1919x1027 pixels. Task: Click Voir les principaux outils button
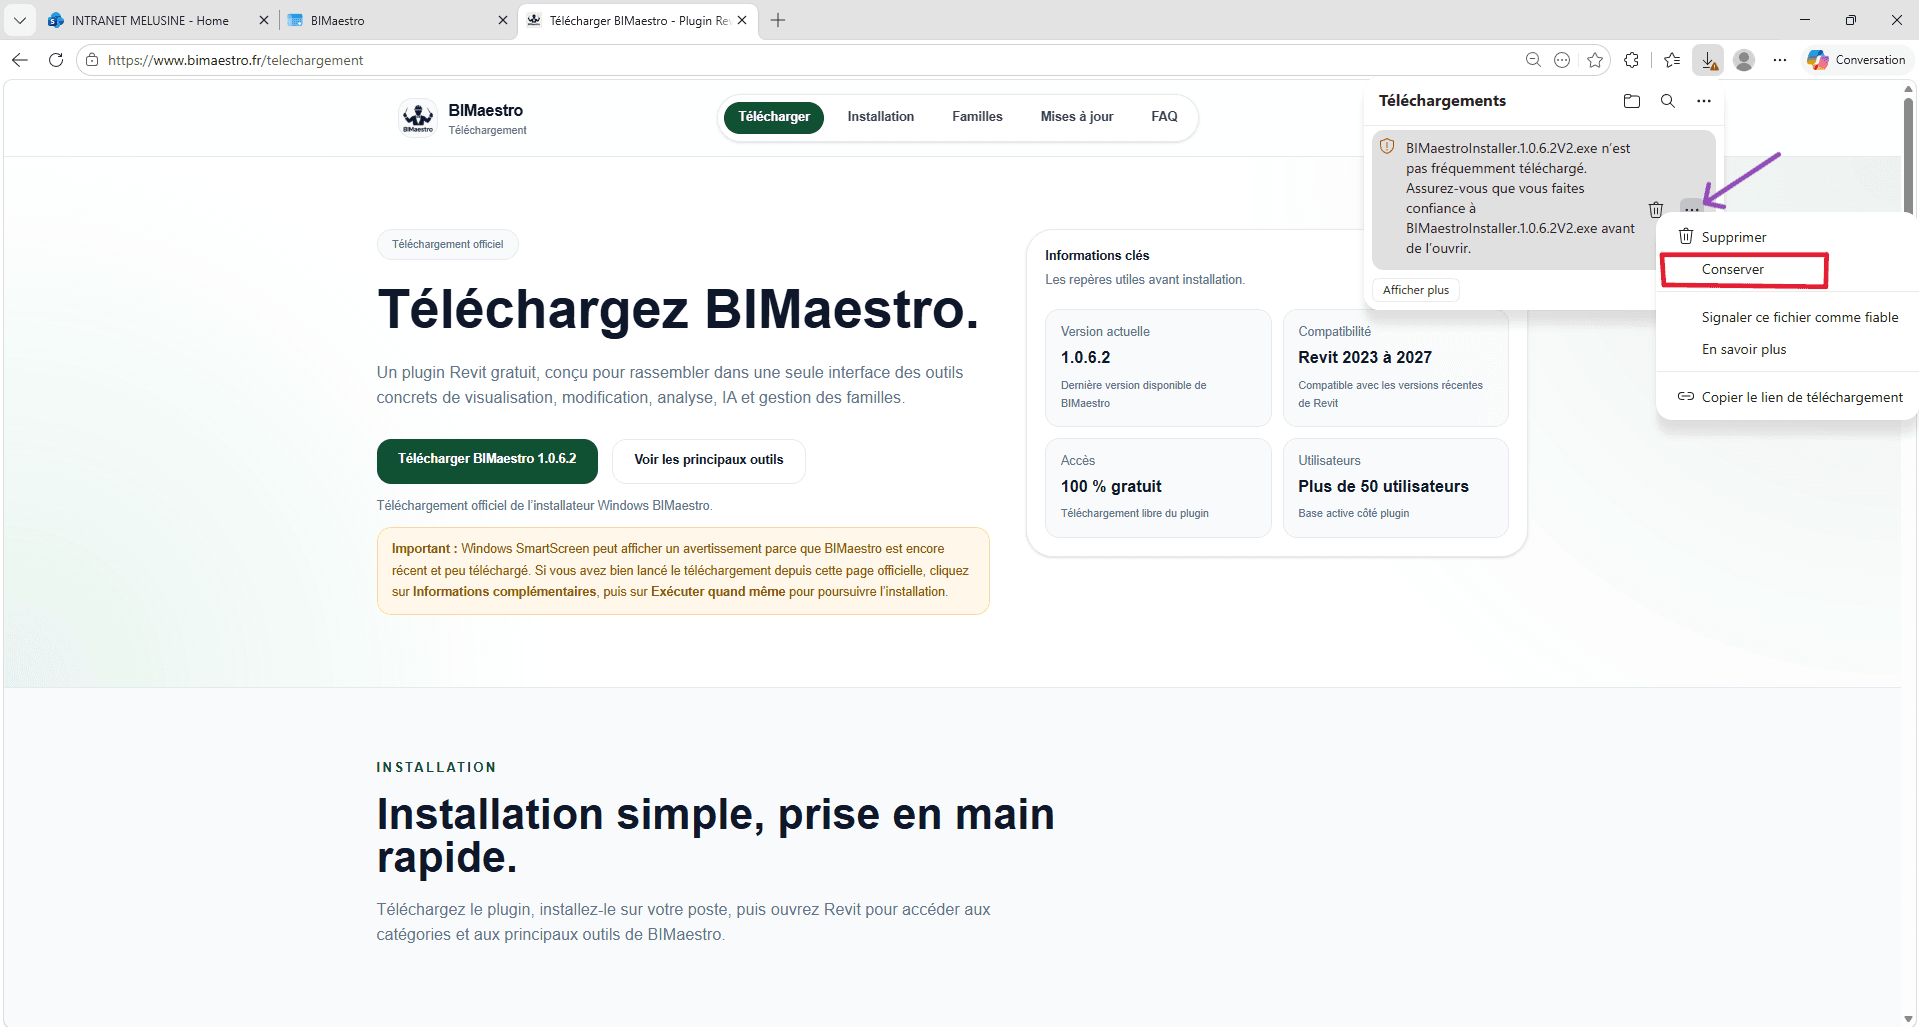click(708, 460)
